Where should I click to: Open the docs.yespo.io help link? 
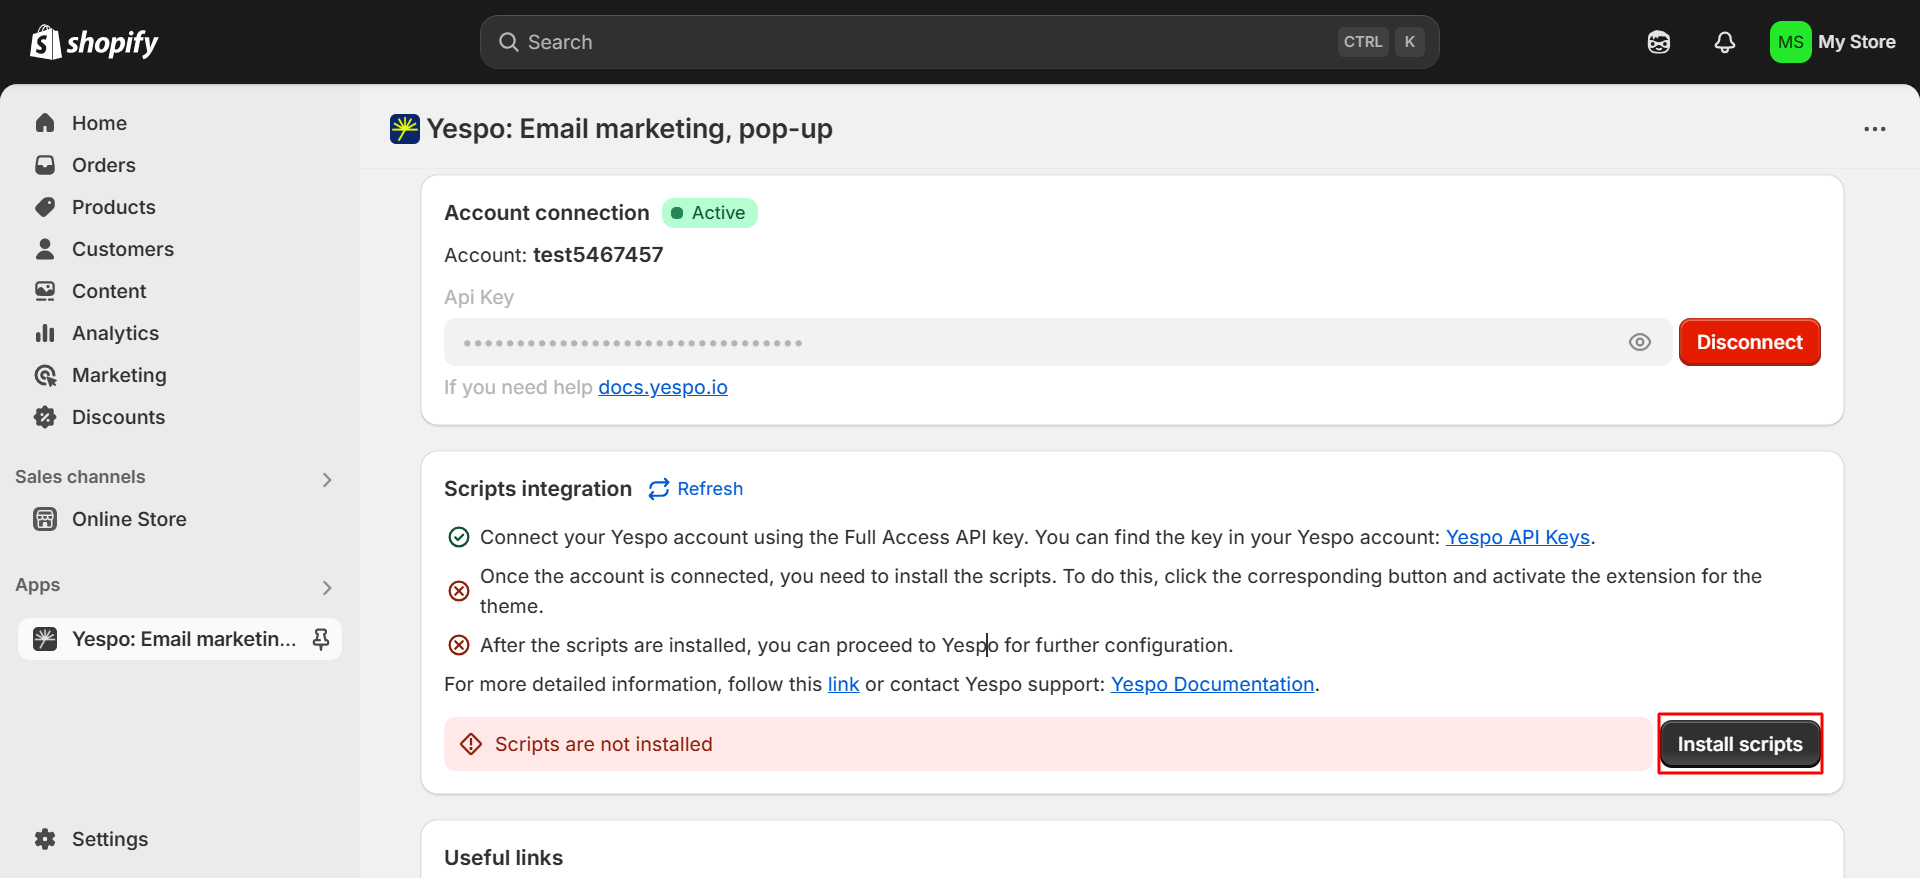[663, 387]
